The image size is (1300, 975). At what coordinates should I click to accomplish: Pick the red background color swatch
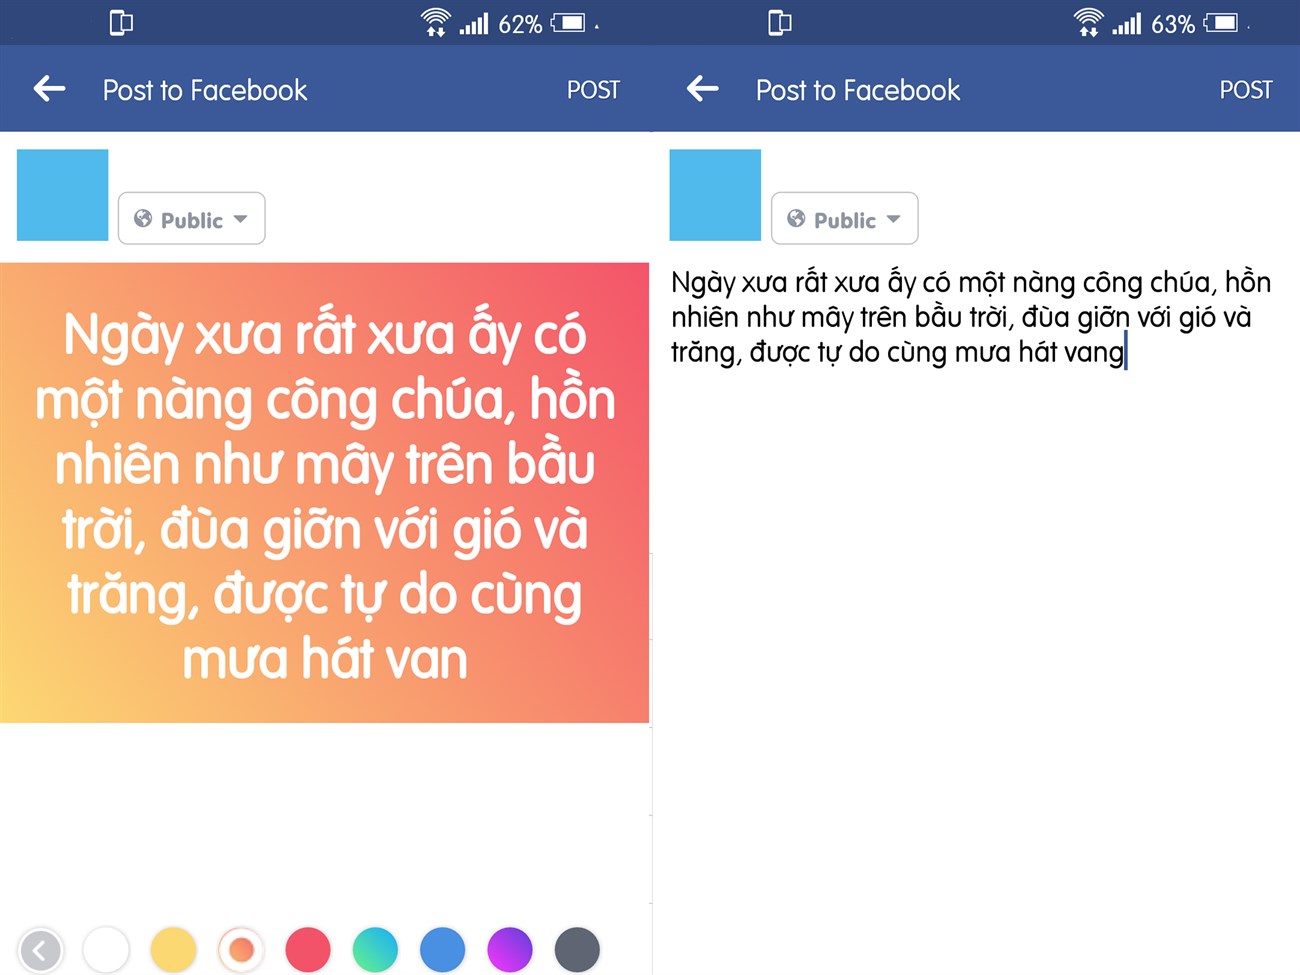[x=308, y=950]
